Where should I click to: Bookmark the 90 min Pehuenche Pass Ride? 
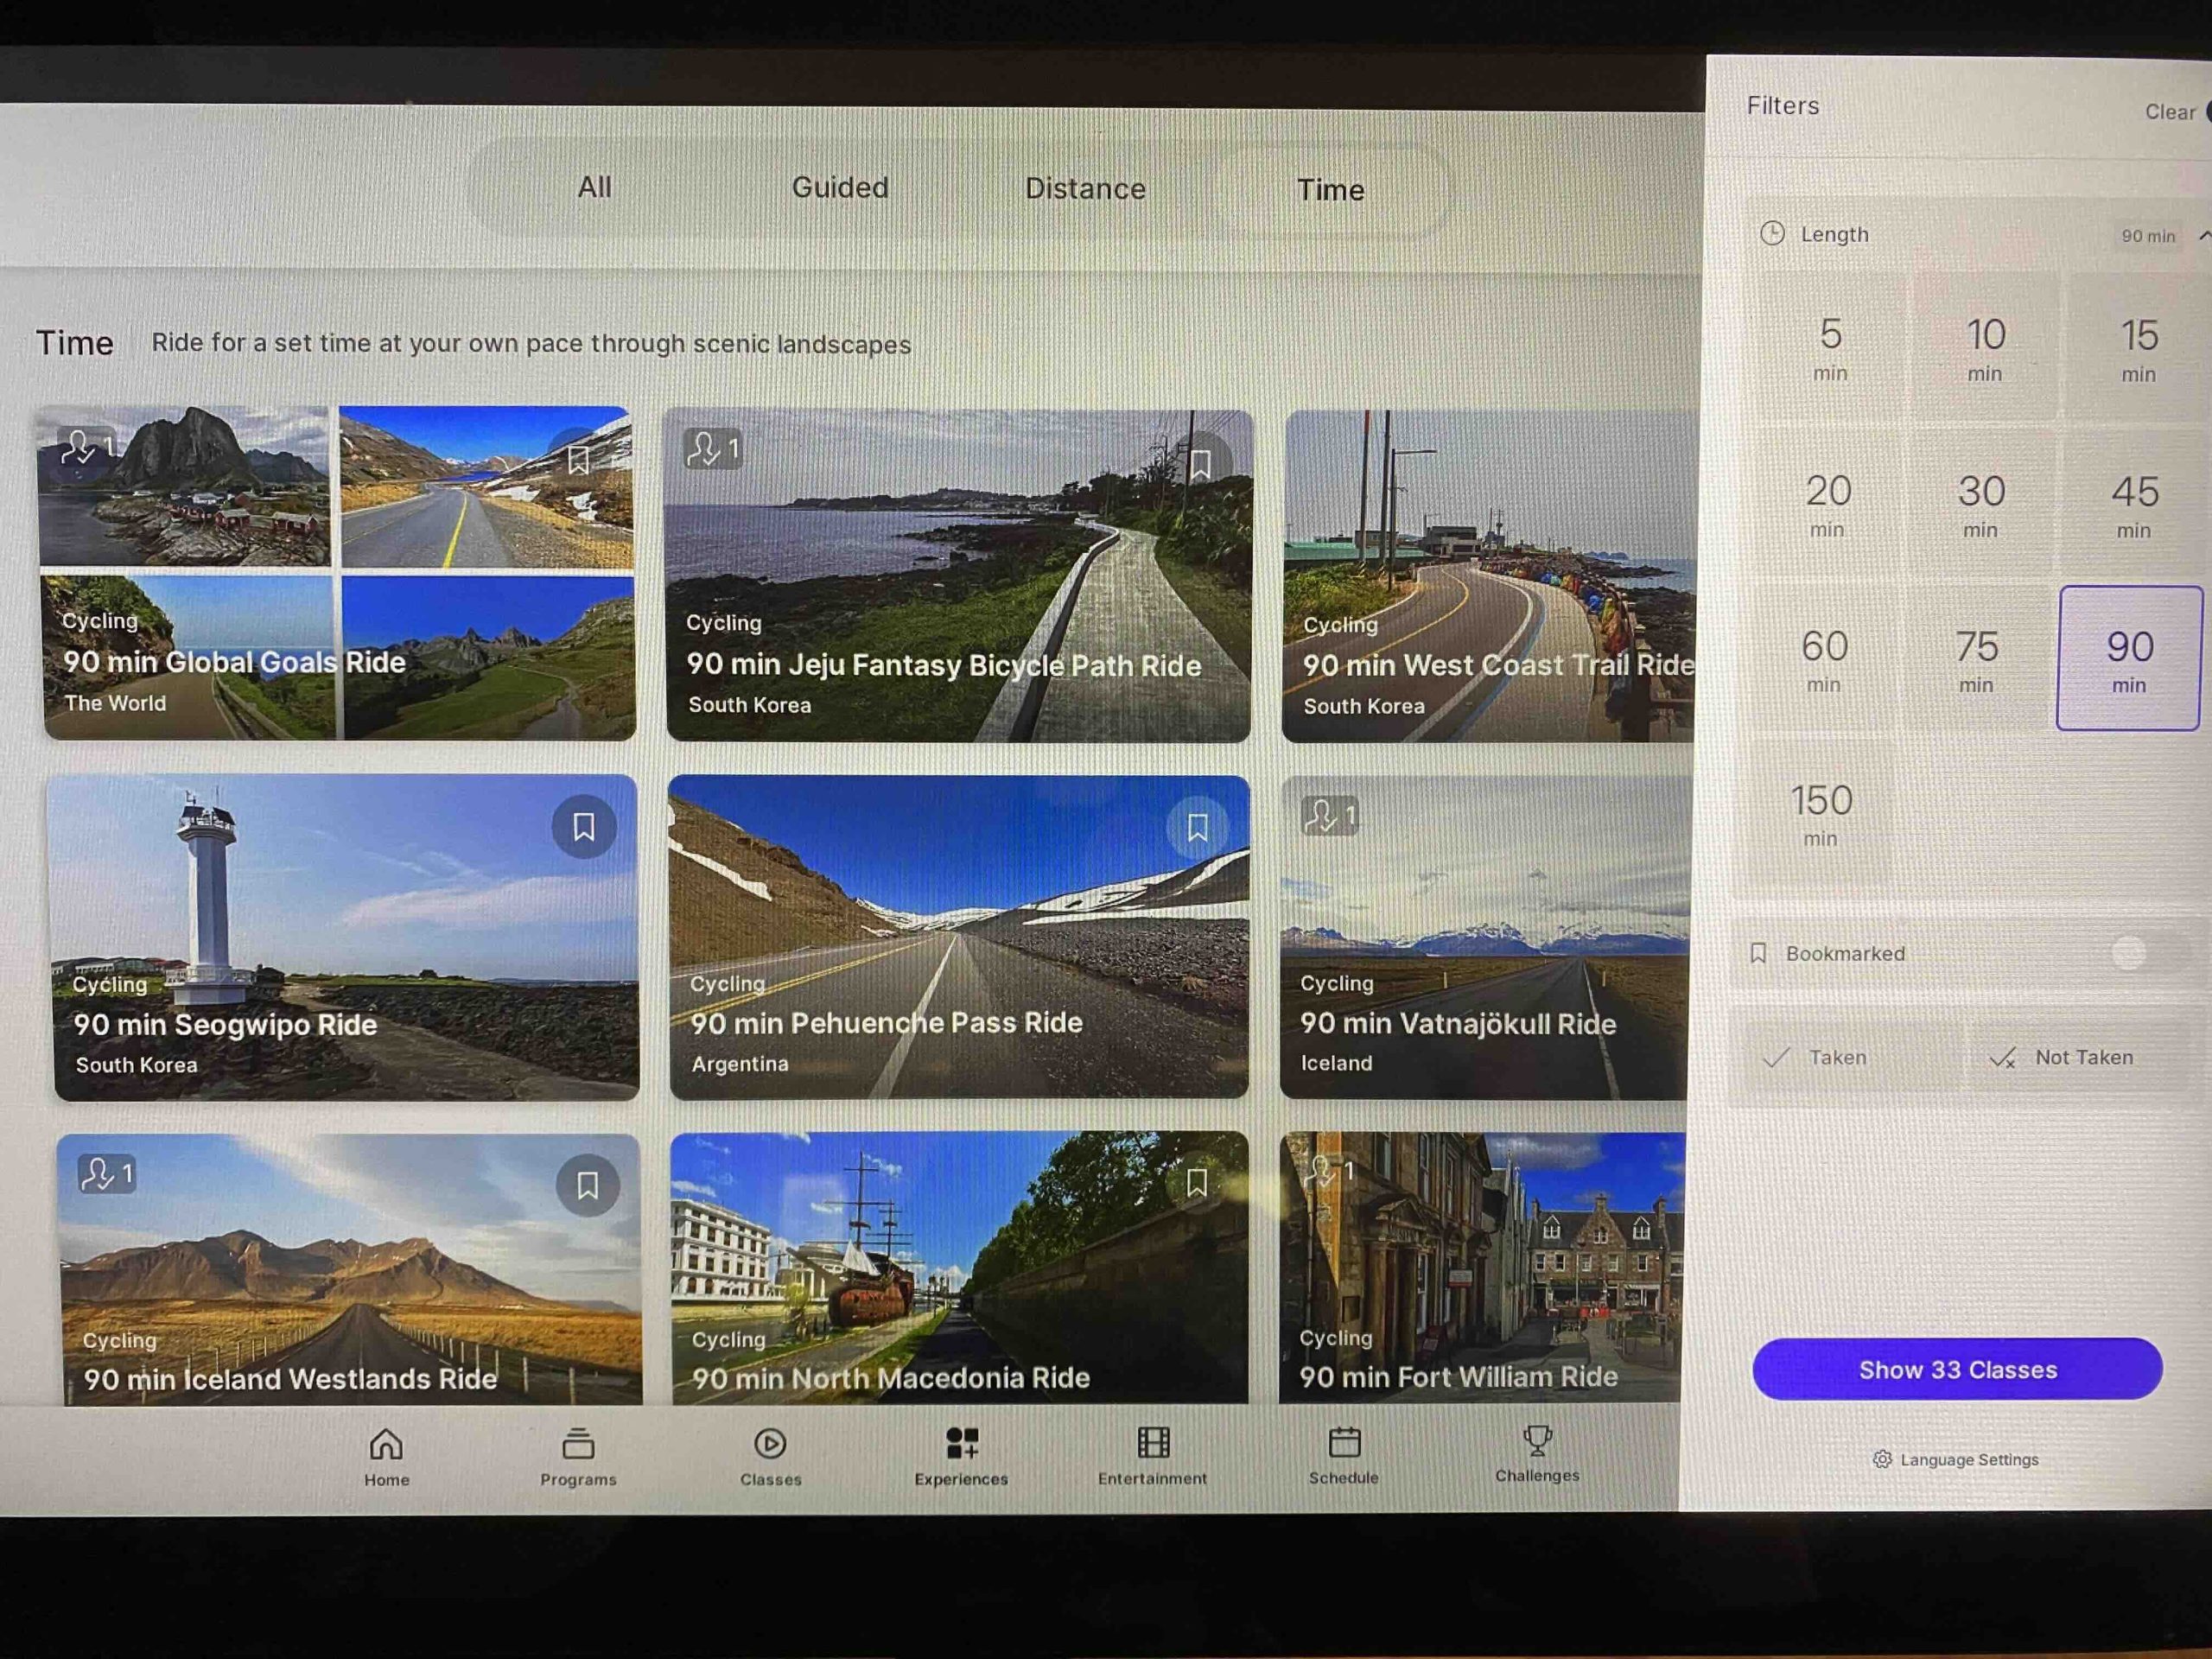[1197, 827]
